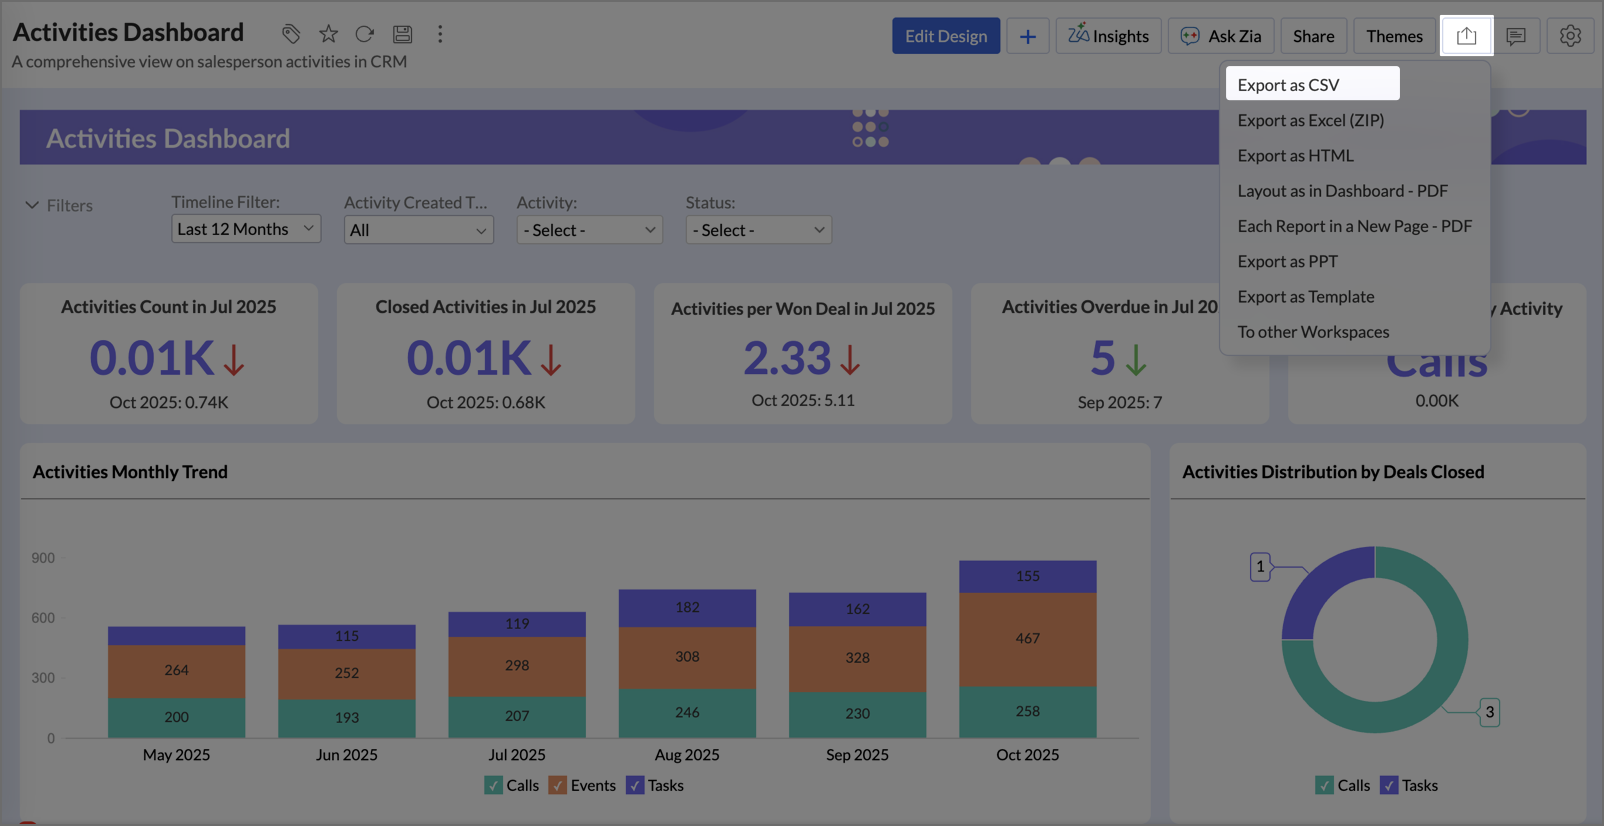Expand the Activity select dropdown

[x=589, y=230]
